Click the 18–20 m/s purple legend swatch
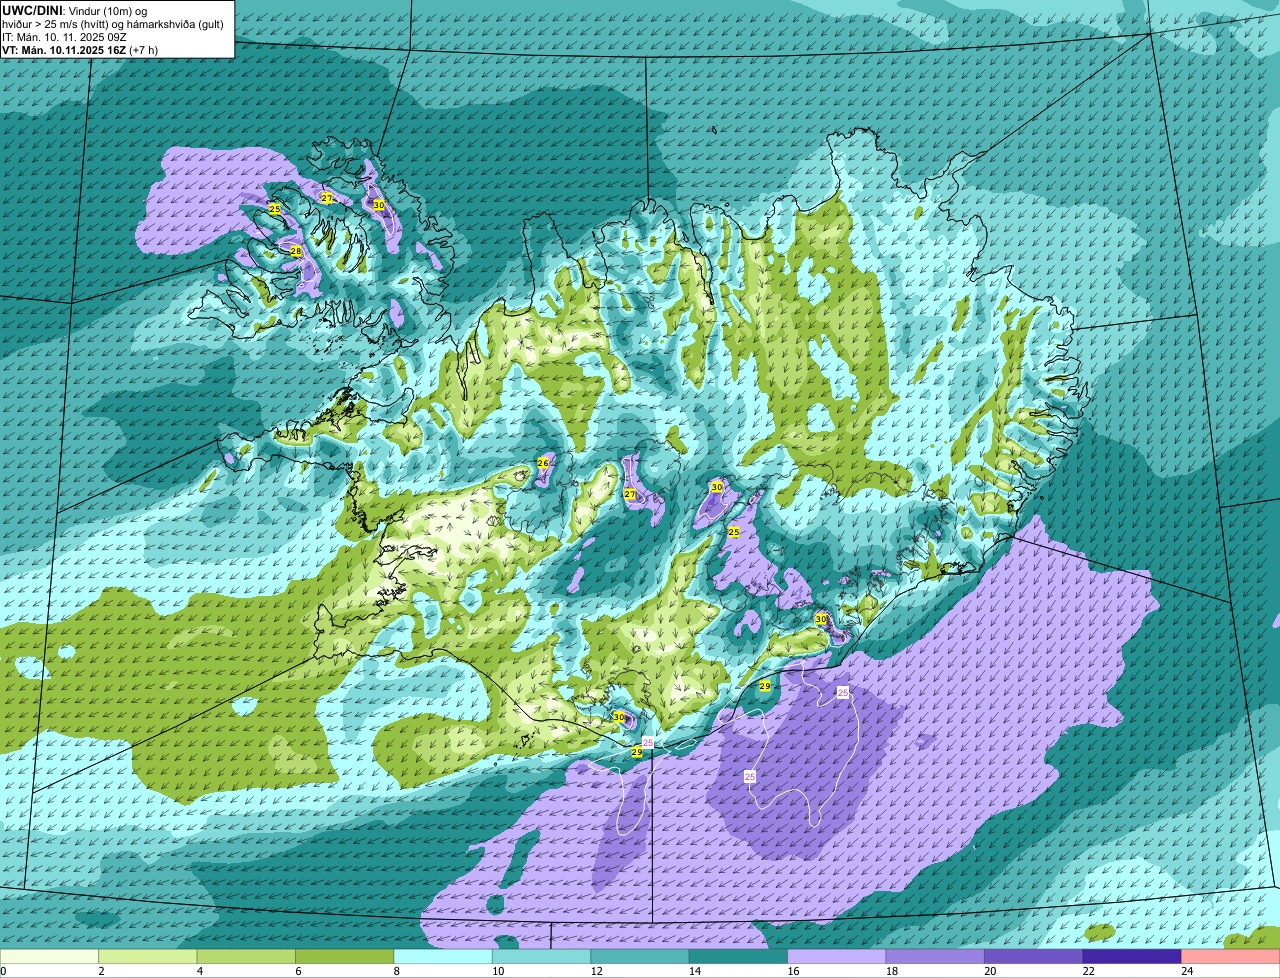Viewport: 1280px width, 978px height. click(x=935, y=957)
